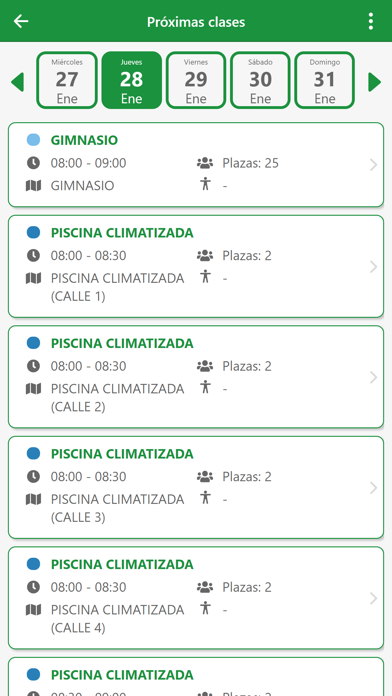Screen dimensions: 392x696
Task: Open the PISCINA CLIMATIZADA CALLE 2 title
Action: [122, 343]
